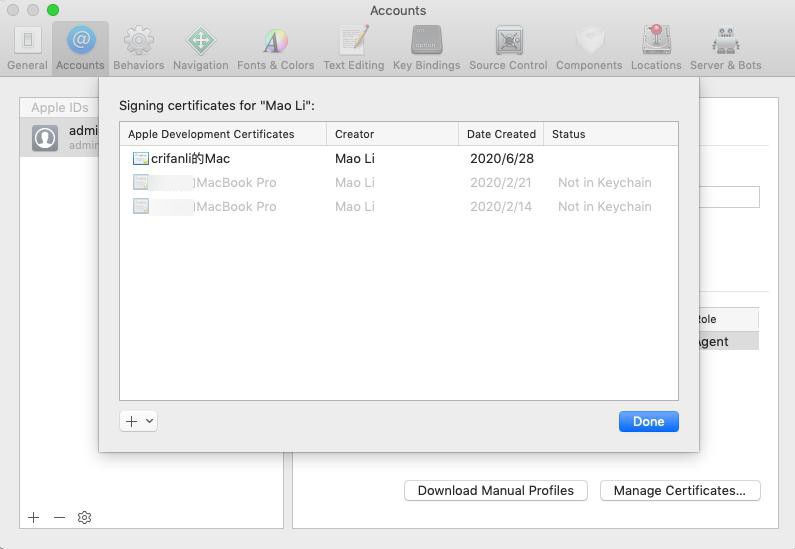Click the green zoom window button

(53, 10)
